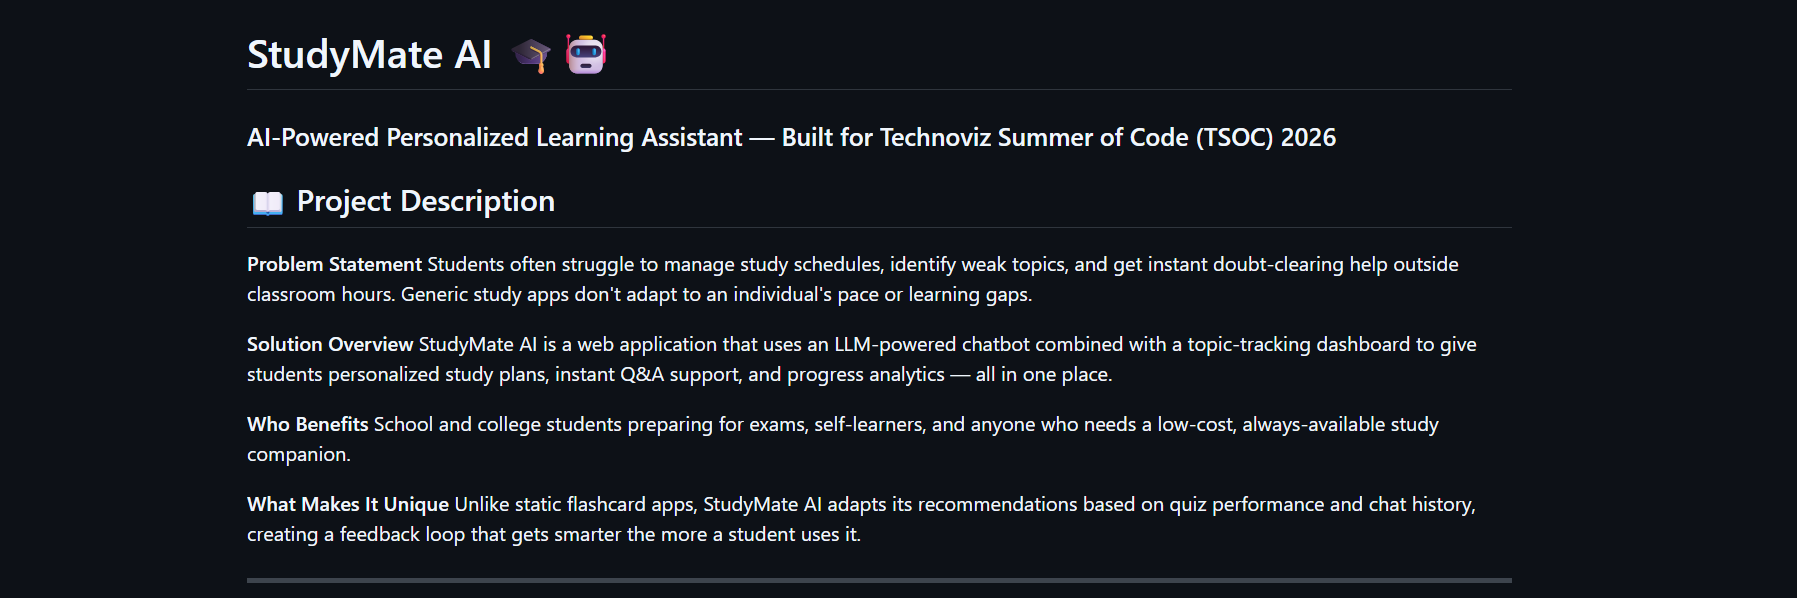The height and width of the screenshot is (598, 1797).
Task: Click the "LLM-powered chatbot" phrase
Action: (932, 344)
